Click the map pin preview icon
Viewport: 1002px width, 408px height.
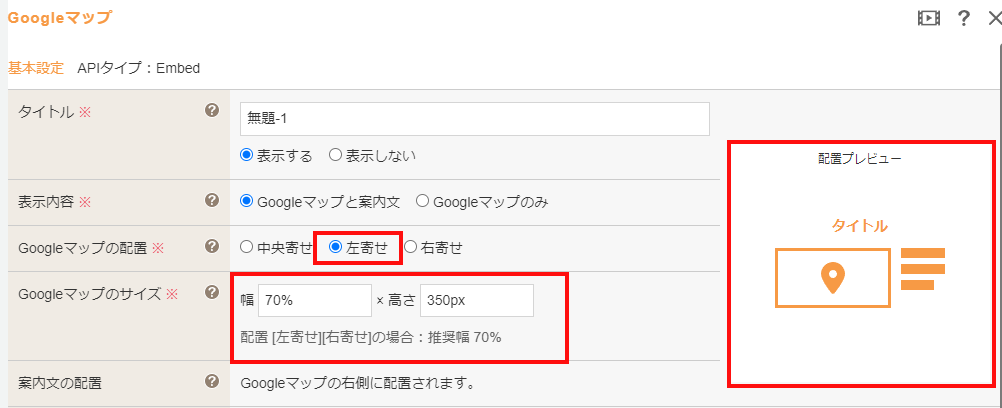click(832, 278)
